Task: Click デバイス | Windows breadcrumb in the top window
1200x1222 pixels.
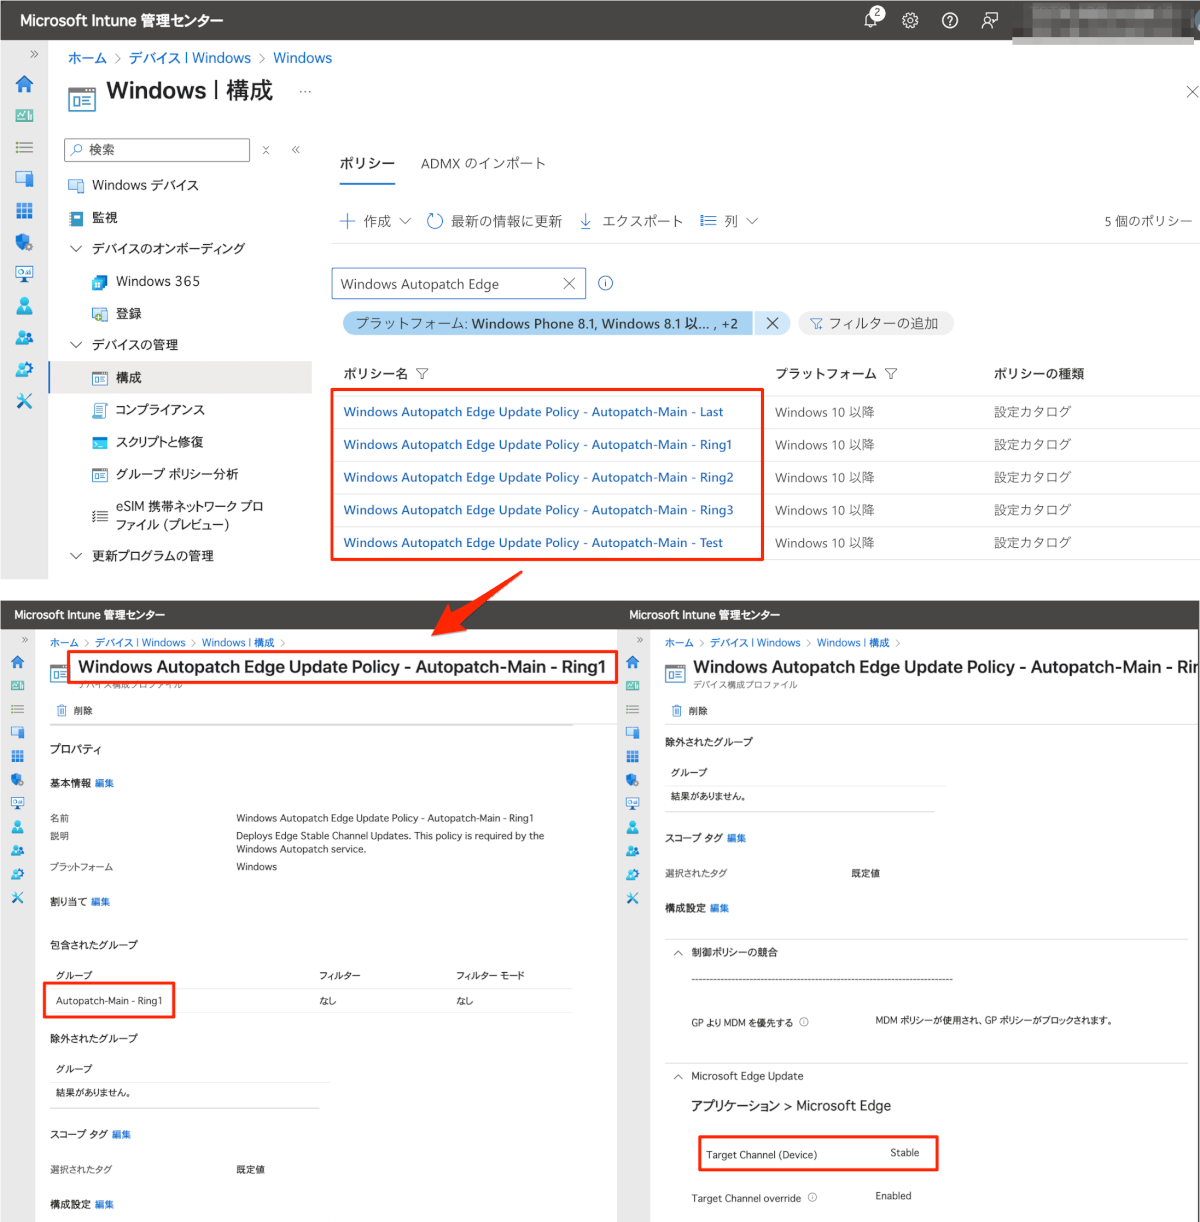Action: 190,58
